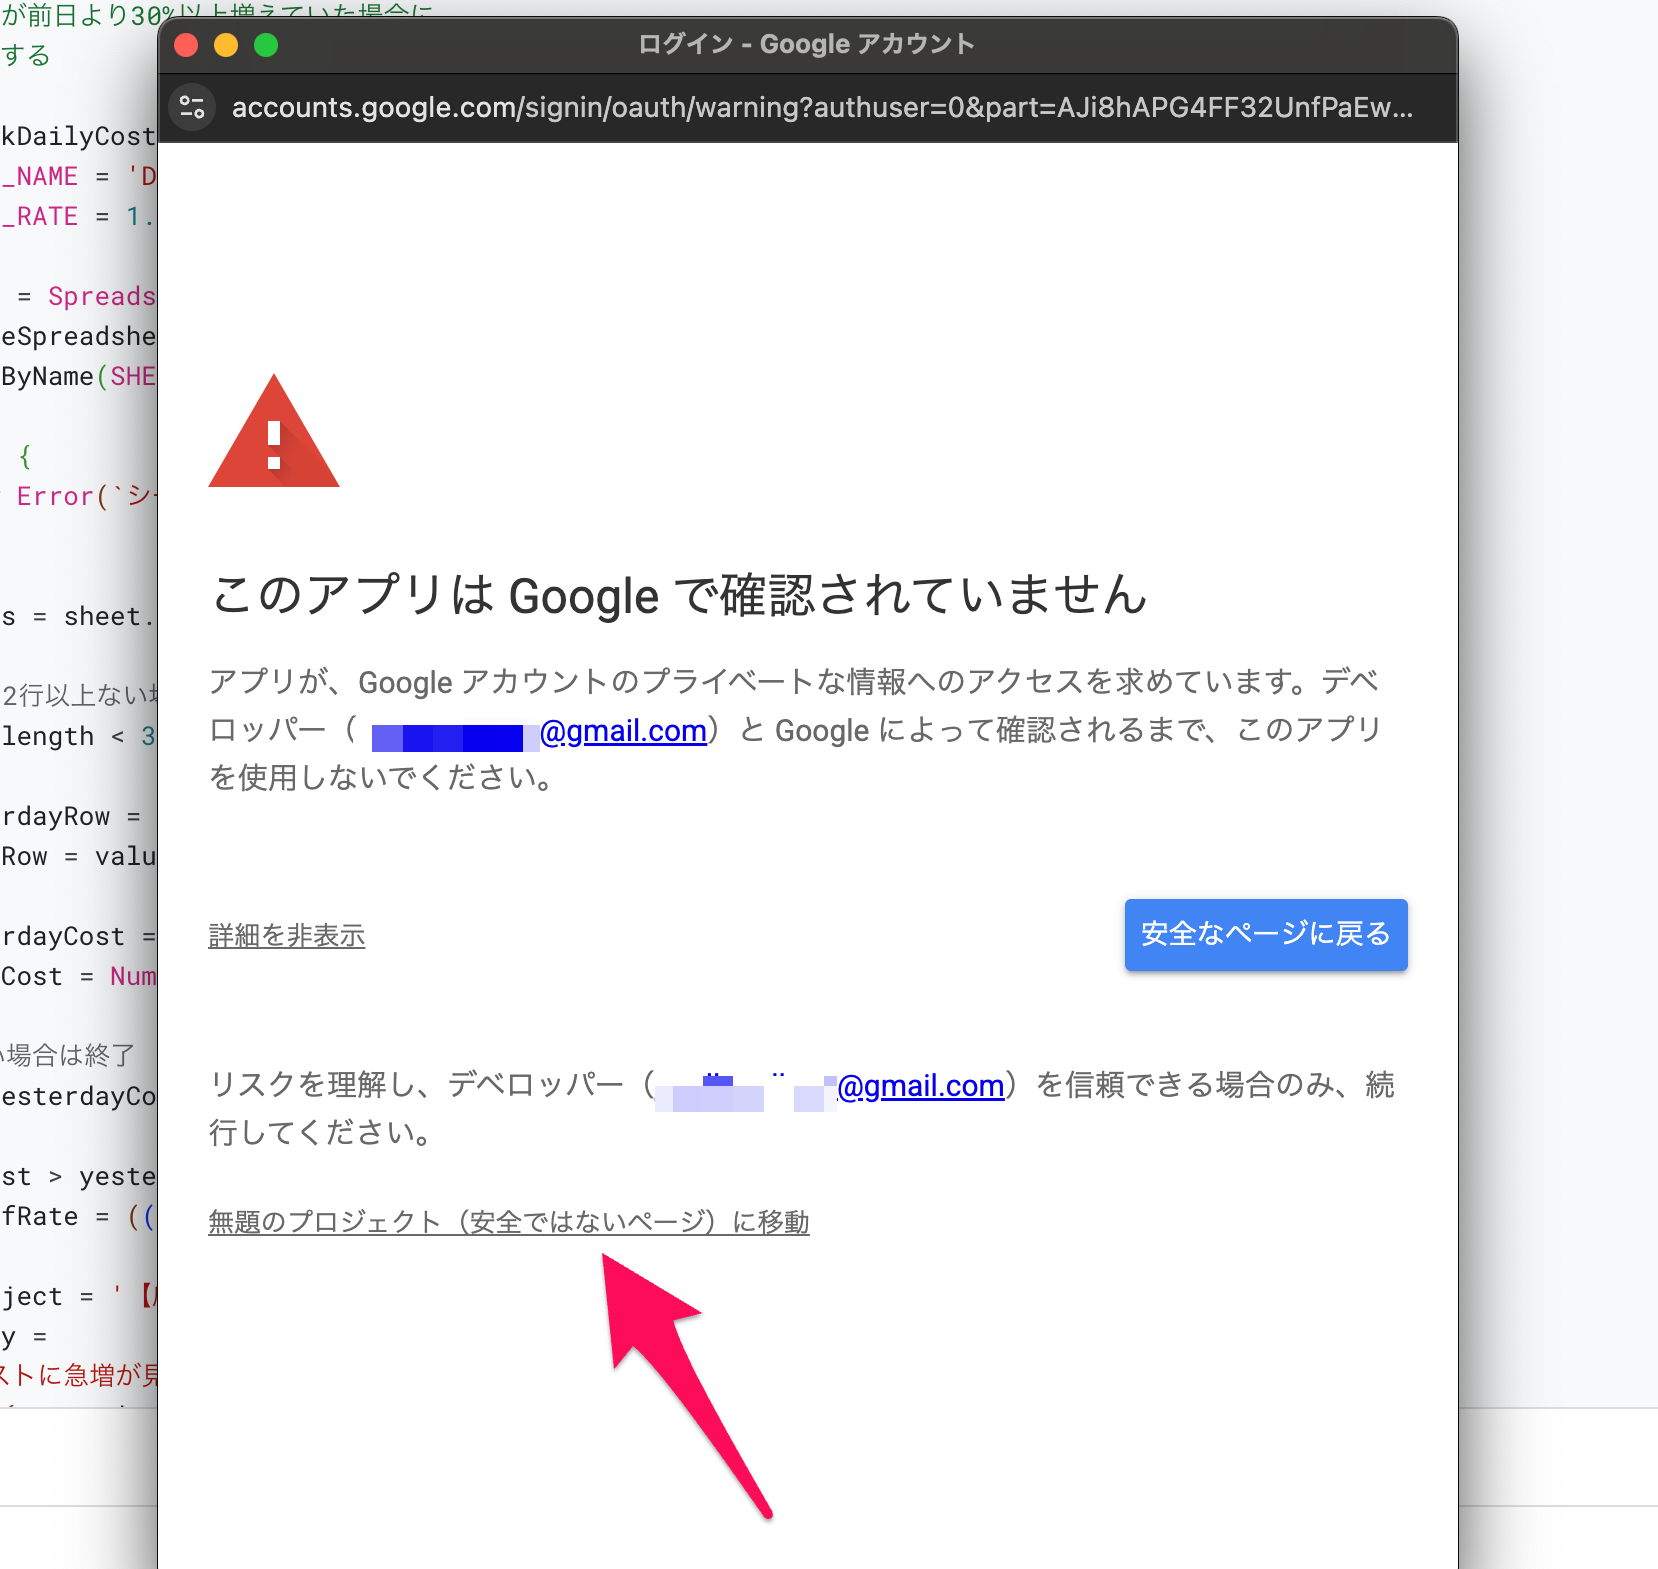The image size is (1658, 1569).
Task: Click the accounts.google.com URL text
Action: (820, 107)
